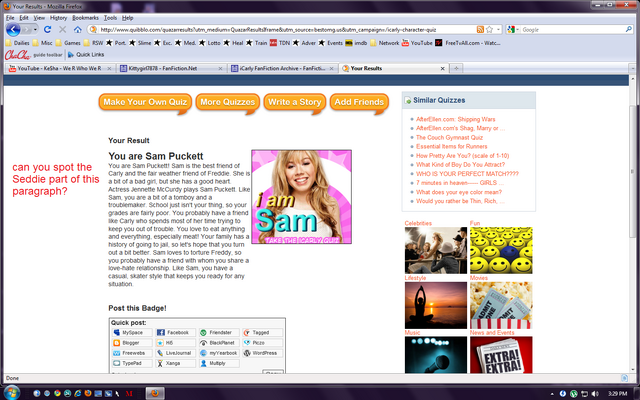The image size is (640, 400).
Task: Open the YouTube bookmark
Action: tap(417, 43)
